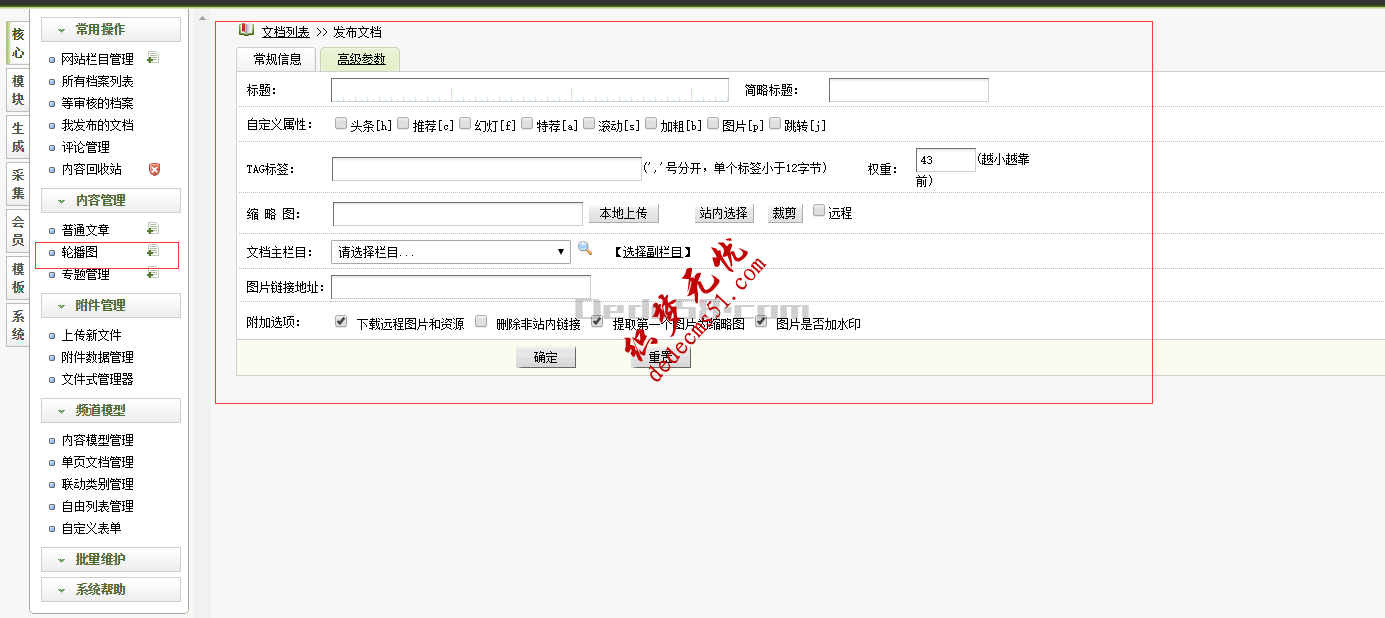This screenshot has width=1385, height=618.
Task: Open the 请选择栏目 dropdown
Action: coord(451,252)
